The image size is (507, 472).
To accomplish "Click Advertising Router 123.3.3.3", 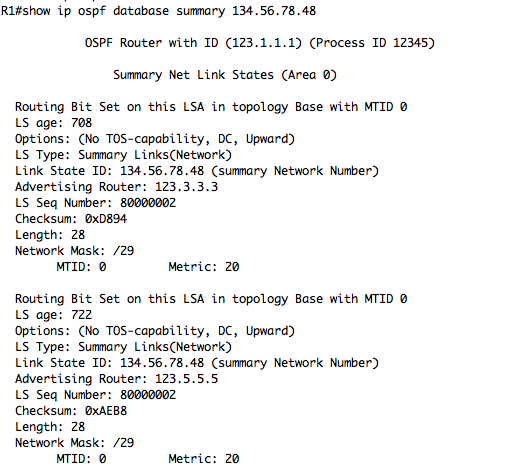I will pyautogui.click(x=116, y=187).
